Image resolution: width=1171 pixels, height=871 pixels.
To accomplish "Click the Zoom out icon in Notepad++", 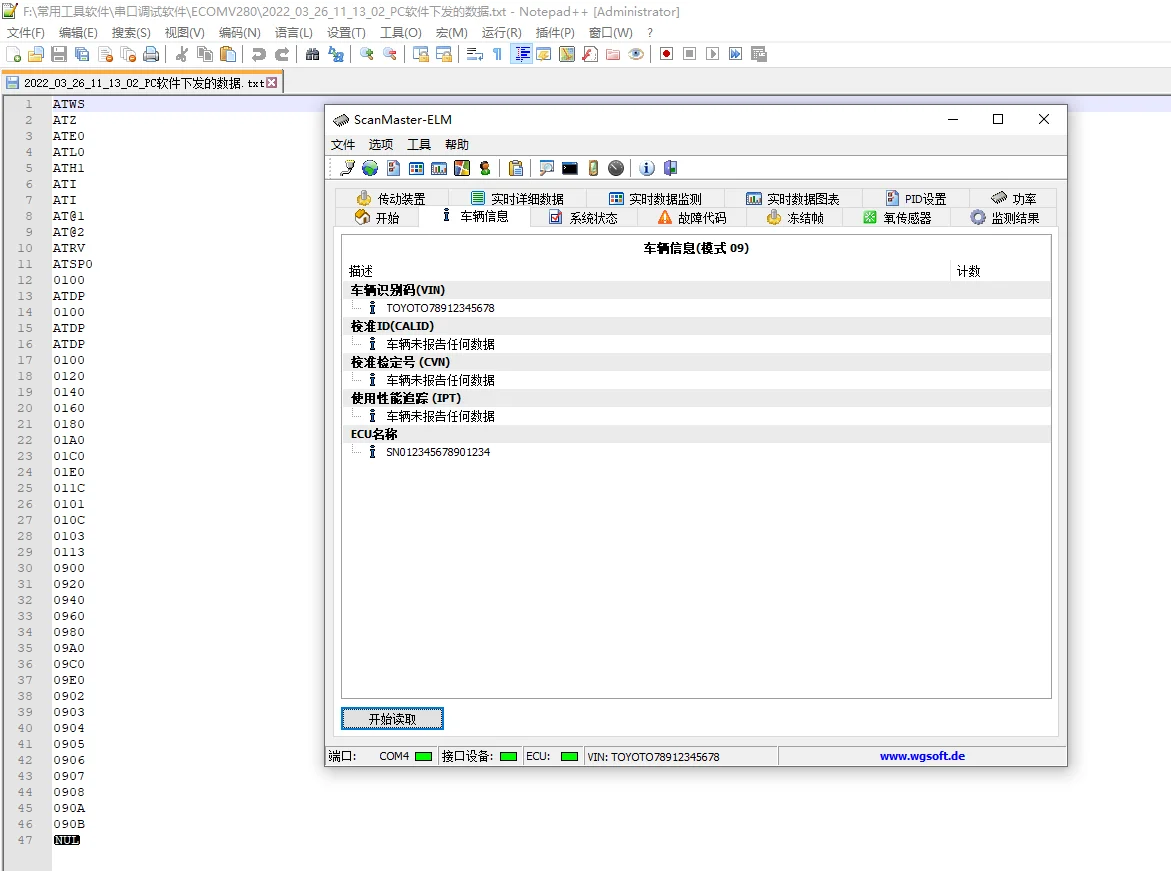I will [389, 54].
